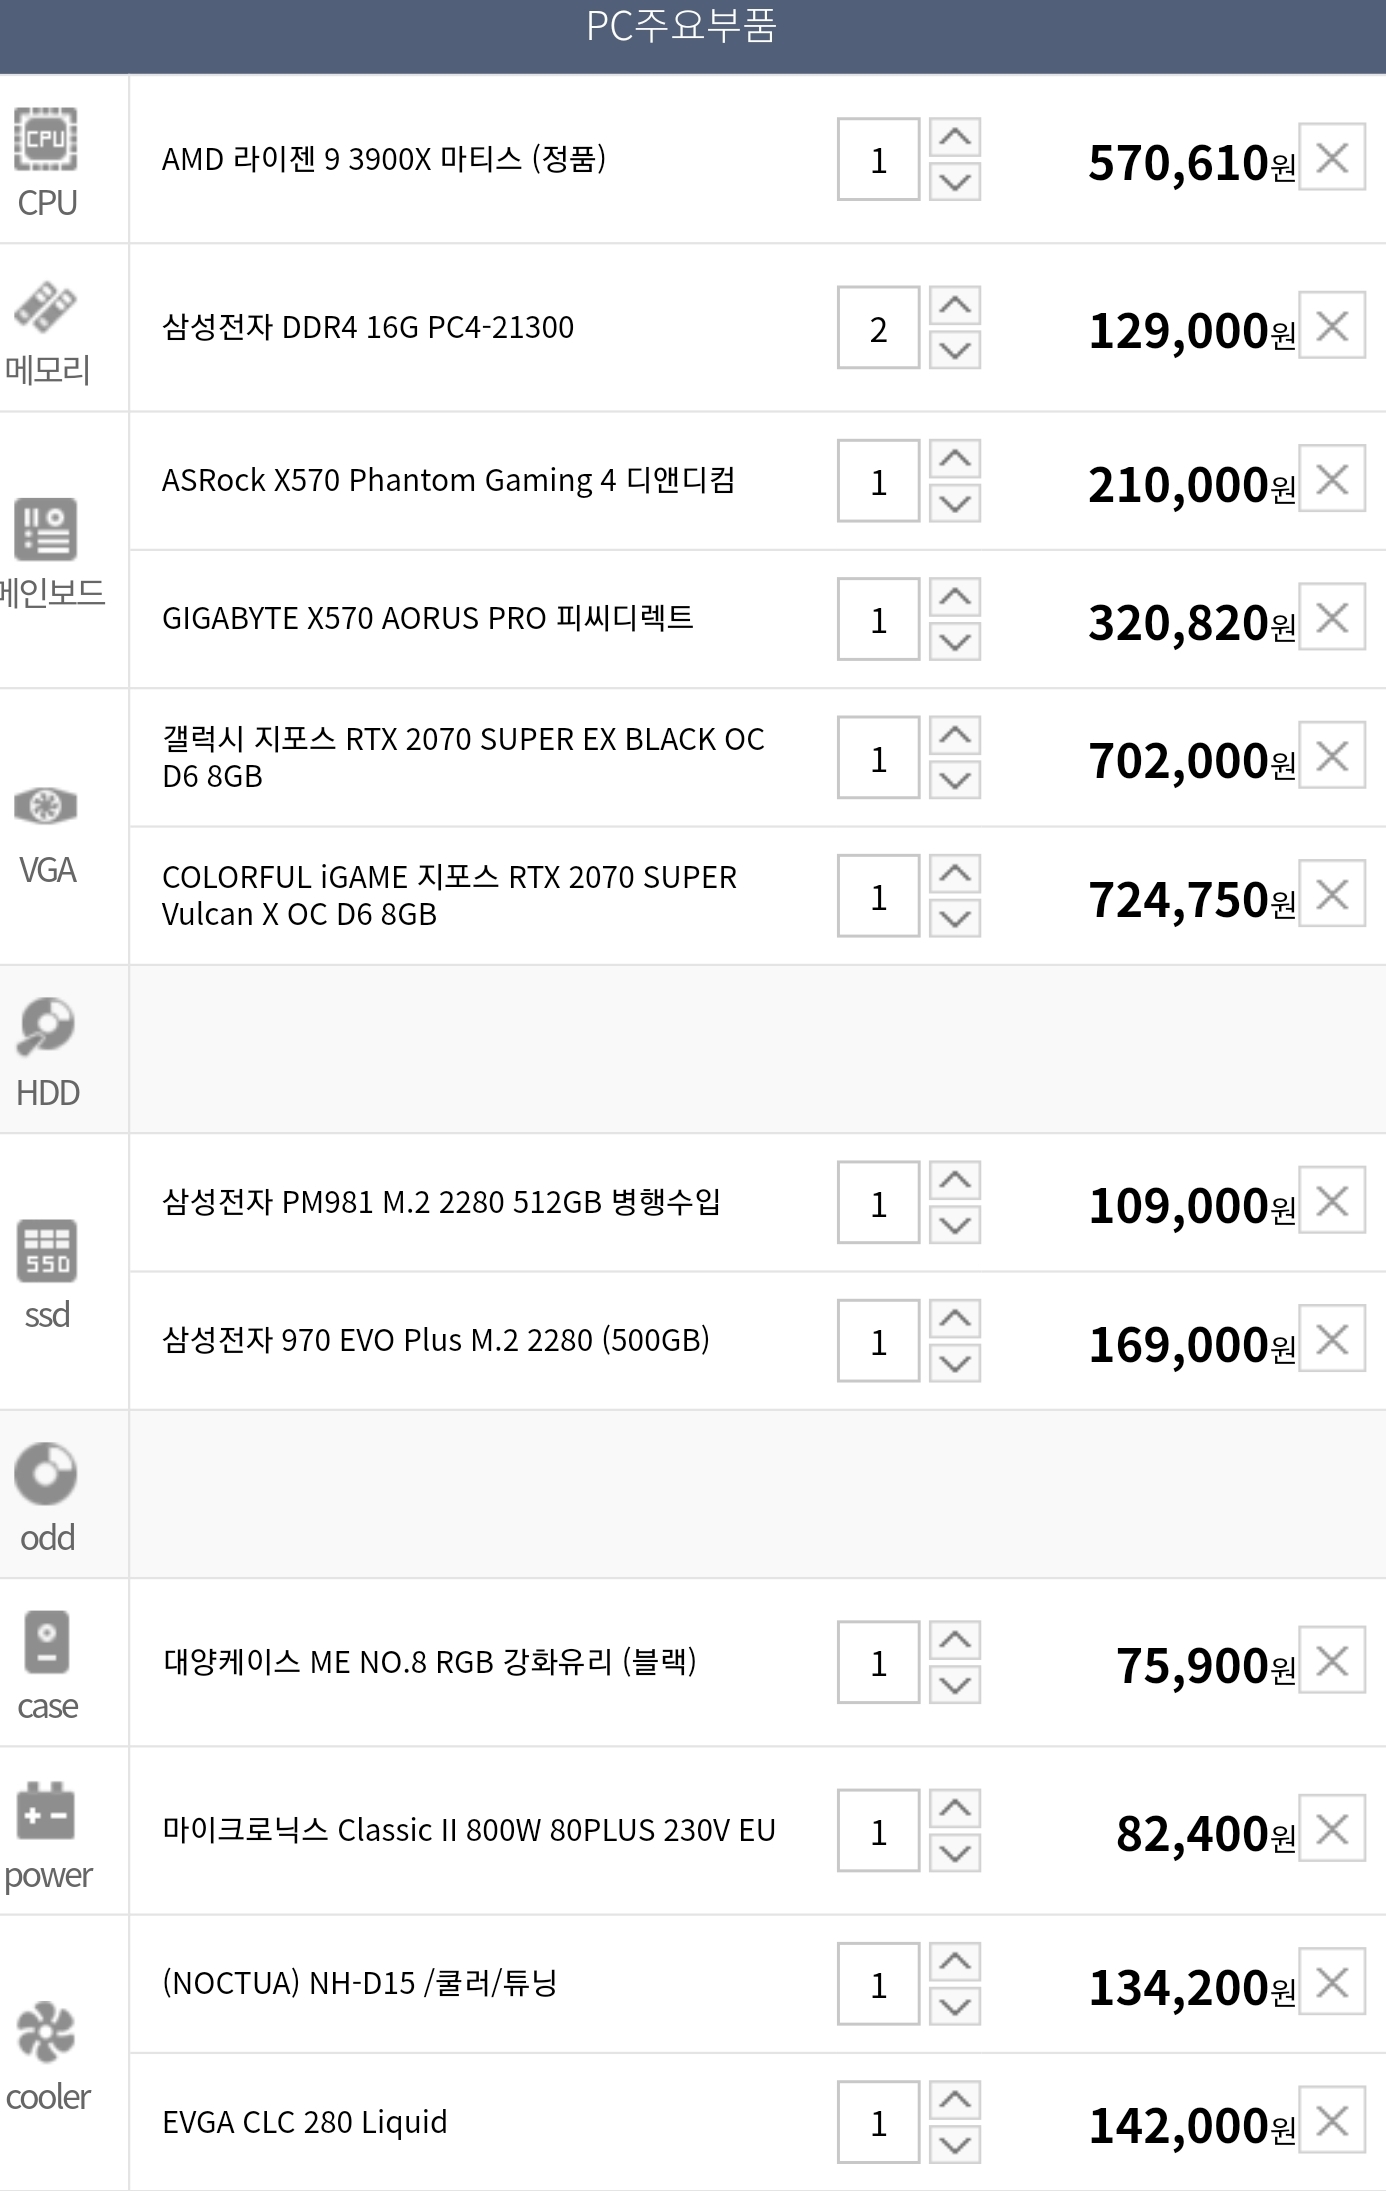
Task: Increase quantity of AMD 라이젠 9 3900X
Action: 955,137
